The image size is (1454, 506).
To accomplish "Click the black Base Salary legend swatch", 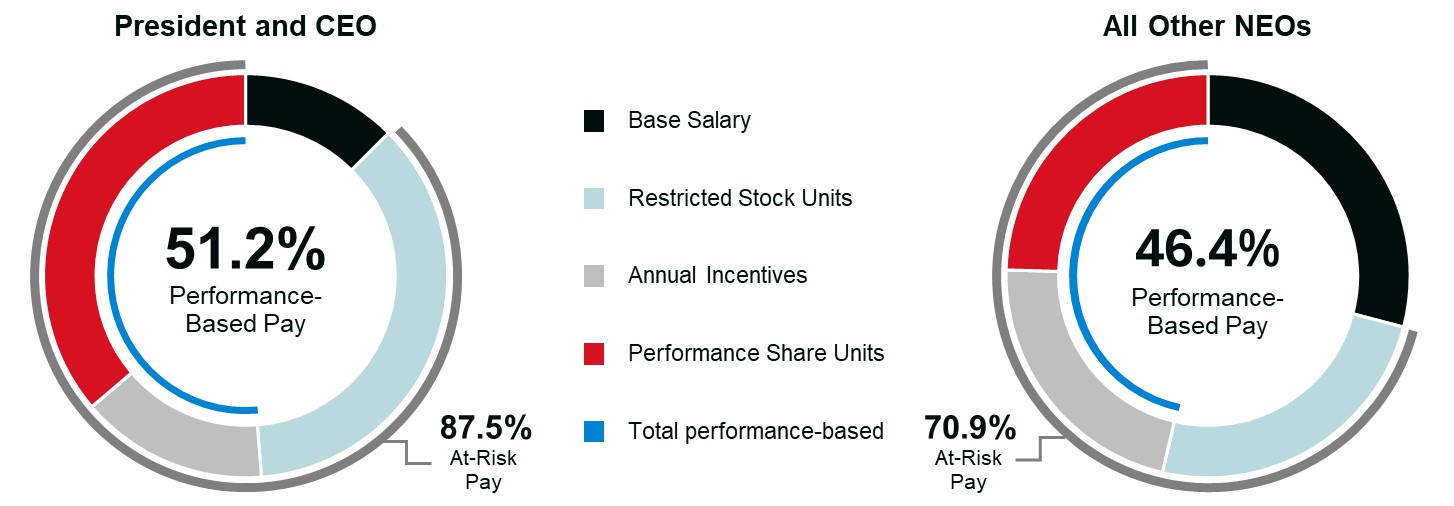I will (x=594, y=121).
